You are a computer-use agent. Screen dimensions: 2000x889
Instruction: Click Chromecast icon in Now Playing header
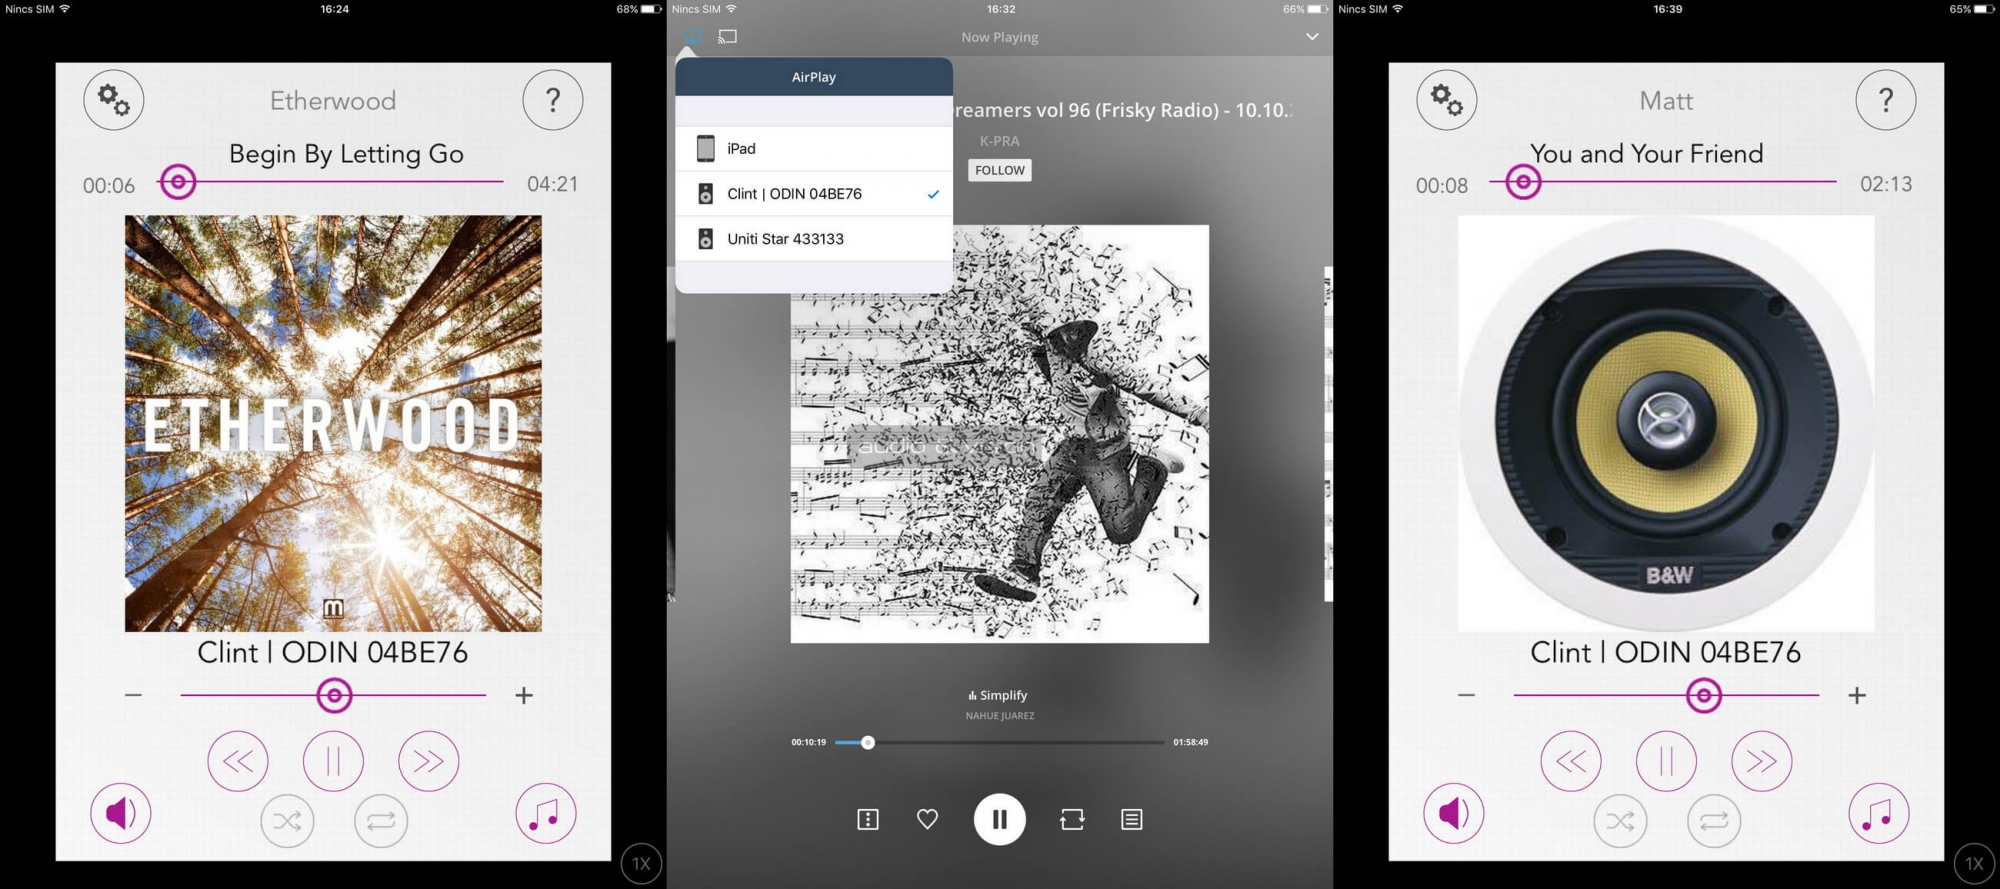pos(728,37)
